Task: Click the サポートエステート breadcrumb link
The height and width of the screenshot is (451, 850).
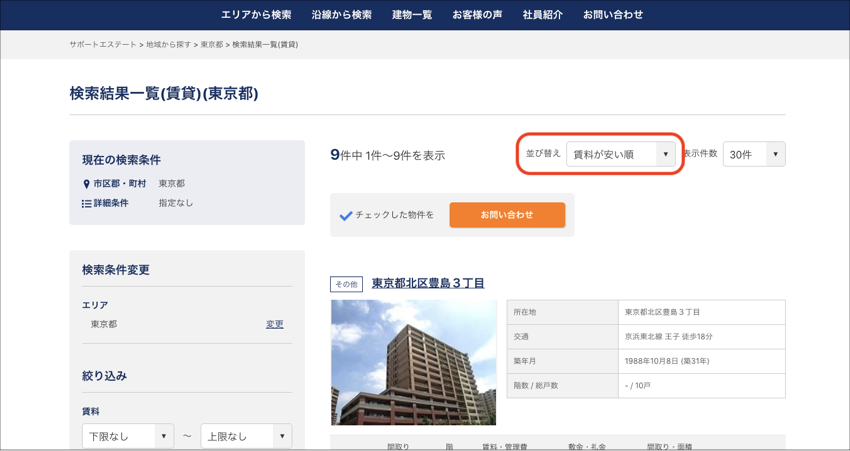Action: point(103,45)
